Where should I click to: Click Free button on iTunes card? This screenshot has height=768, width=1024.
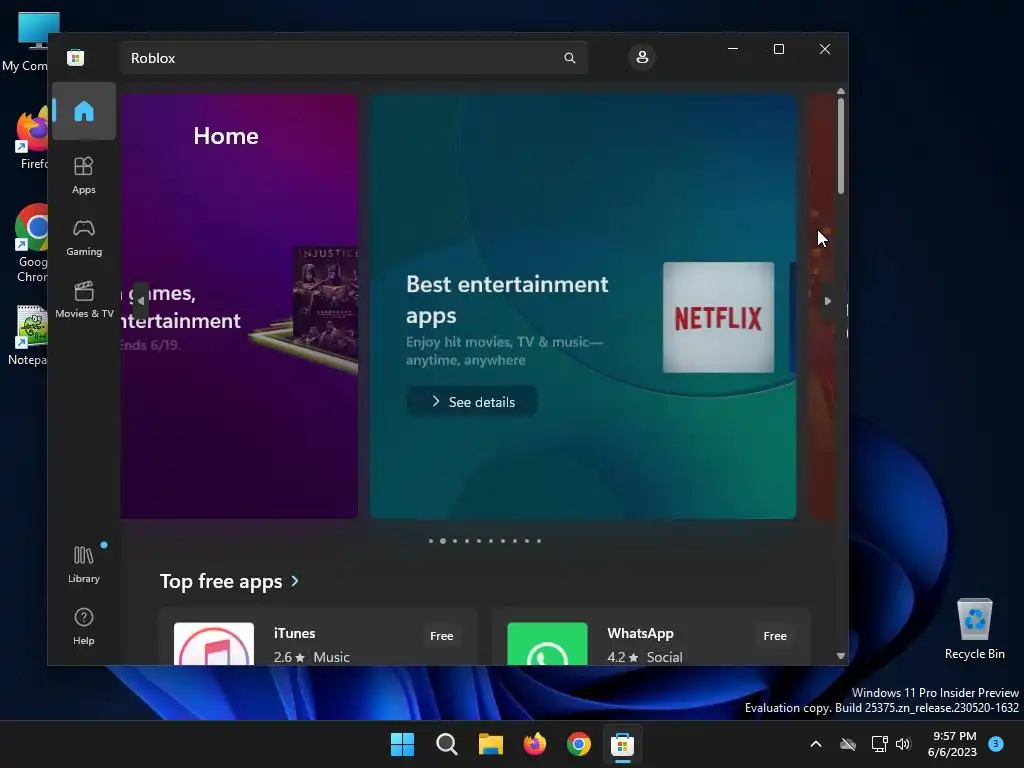441,635
